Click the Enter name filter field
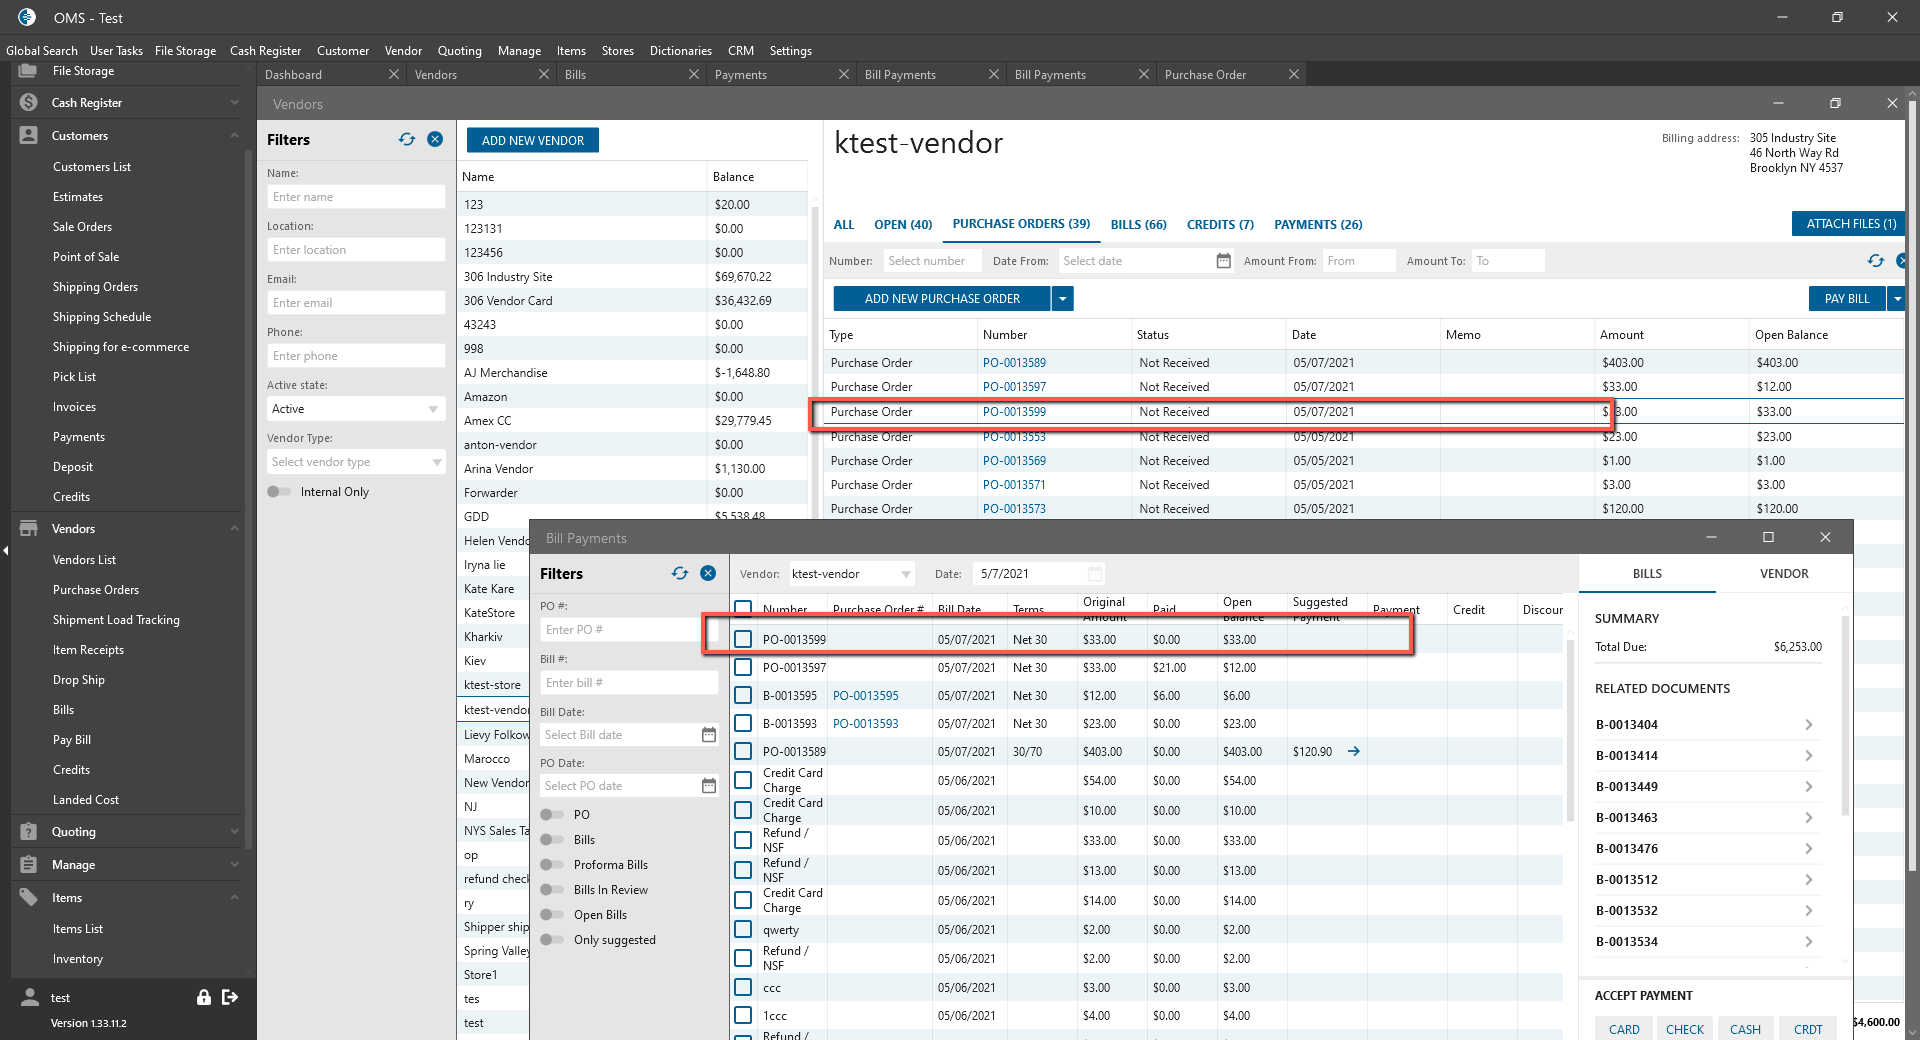Viewport: 1920px width, 1040px height. click(x=355, y=197)
